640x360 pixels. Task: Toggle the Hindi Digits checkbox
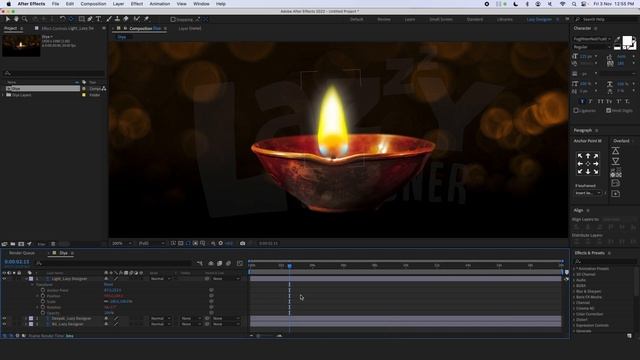click(x=609, y=111)
